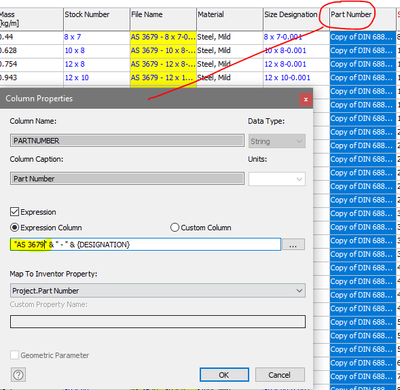Click File Name cell AS 3679 - 8 x 7-0
The height and width of the screenshot is (390, 400).
click(x=163, y=37)
